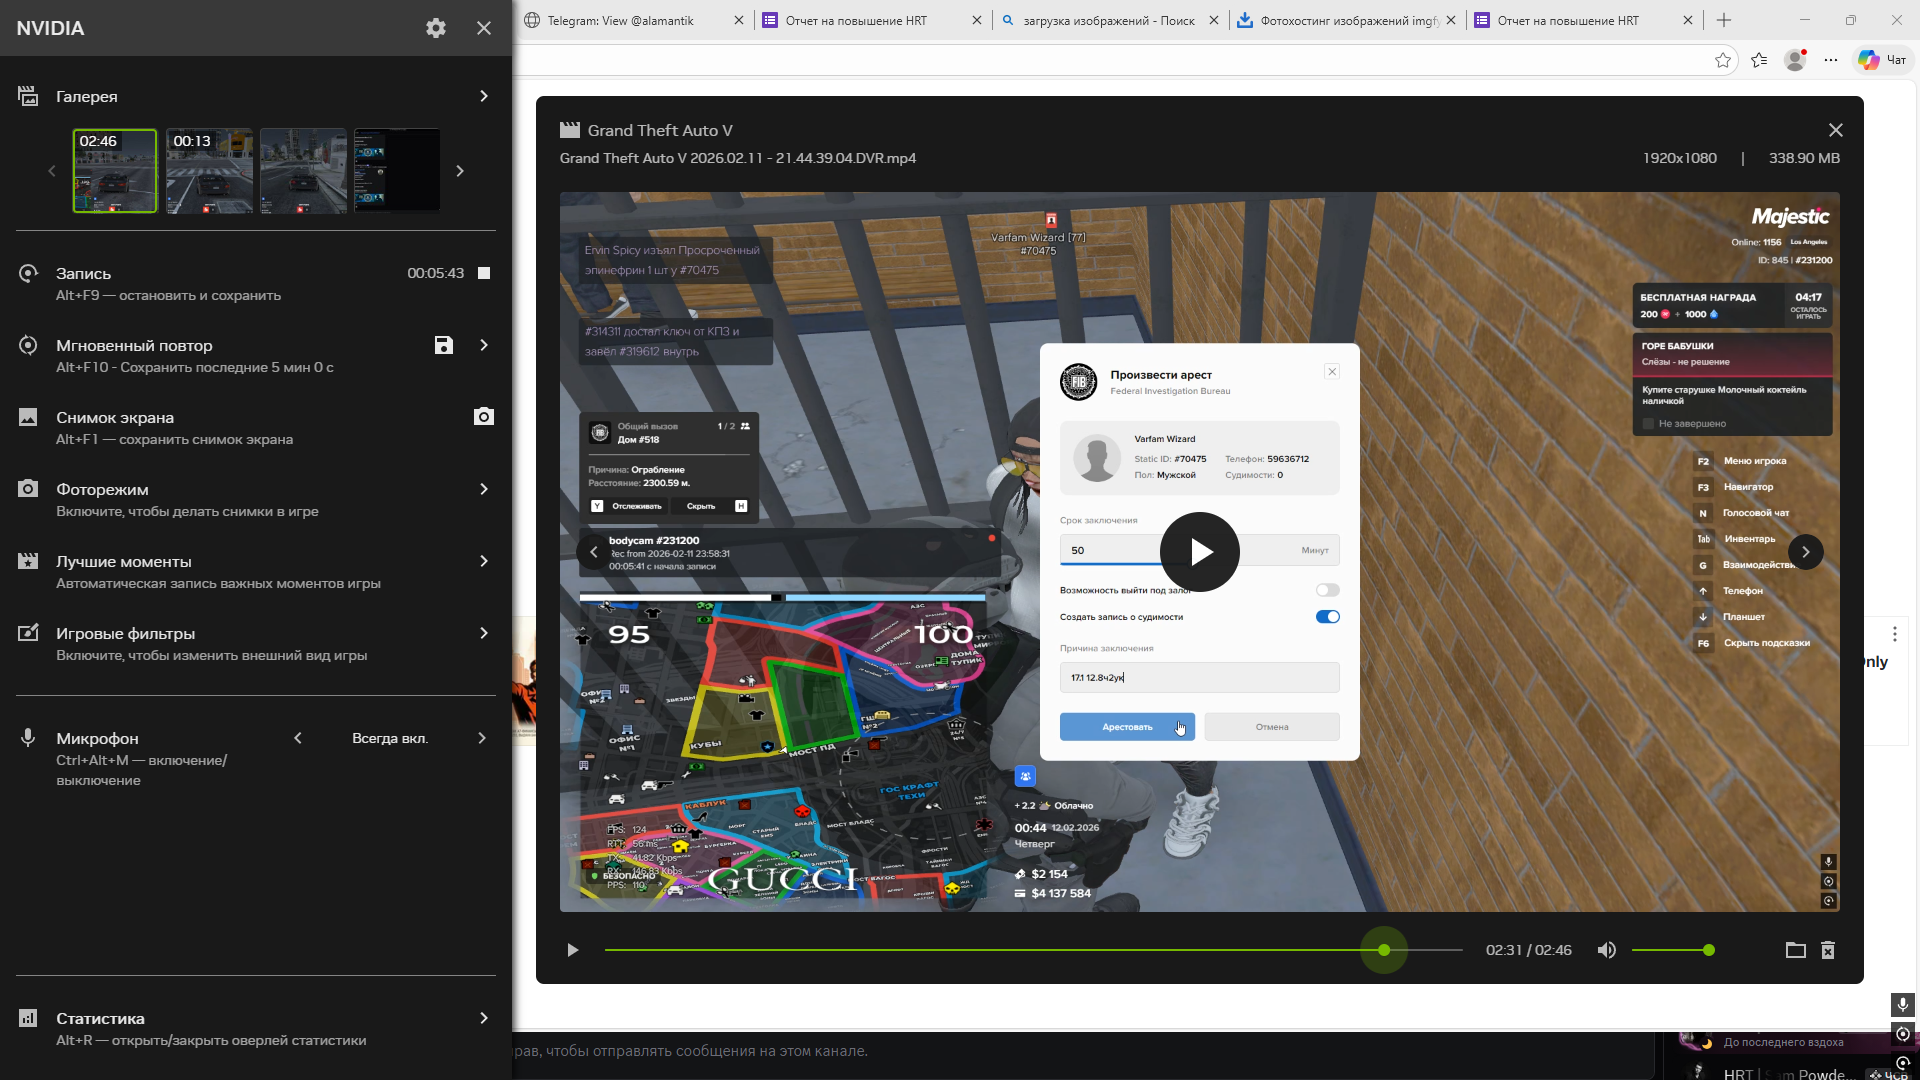This screenshot has width=1920, height=1080.
Task: Open Лучшие моменты settings
Action: (x=484, y=561)
